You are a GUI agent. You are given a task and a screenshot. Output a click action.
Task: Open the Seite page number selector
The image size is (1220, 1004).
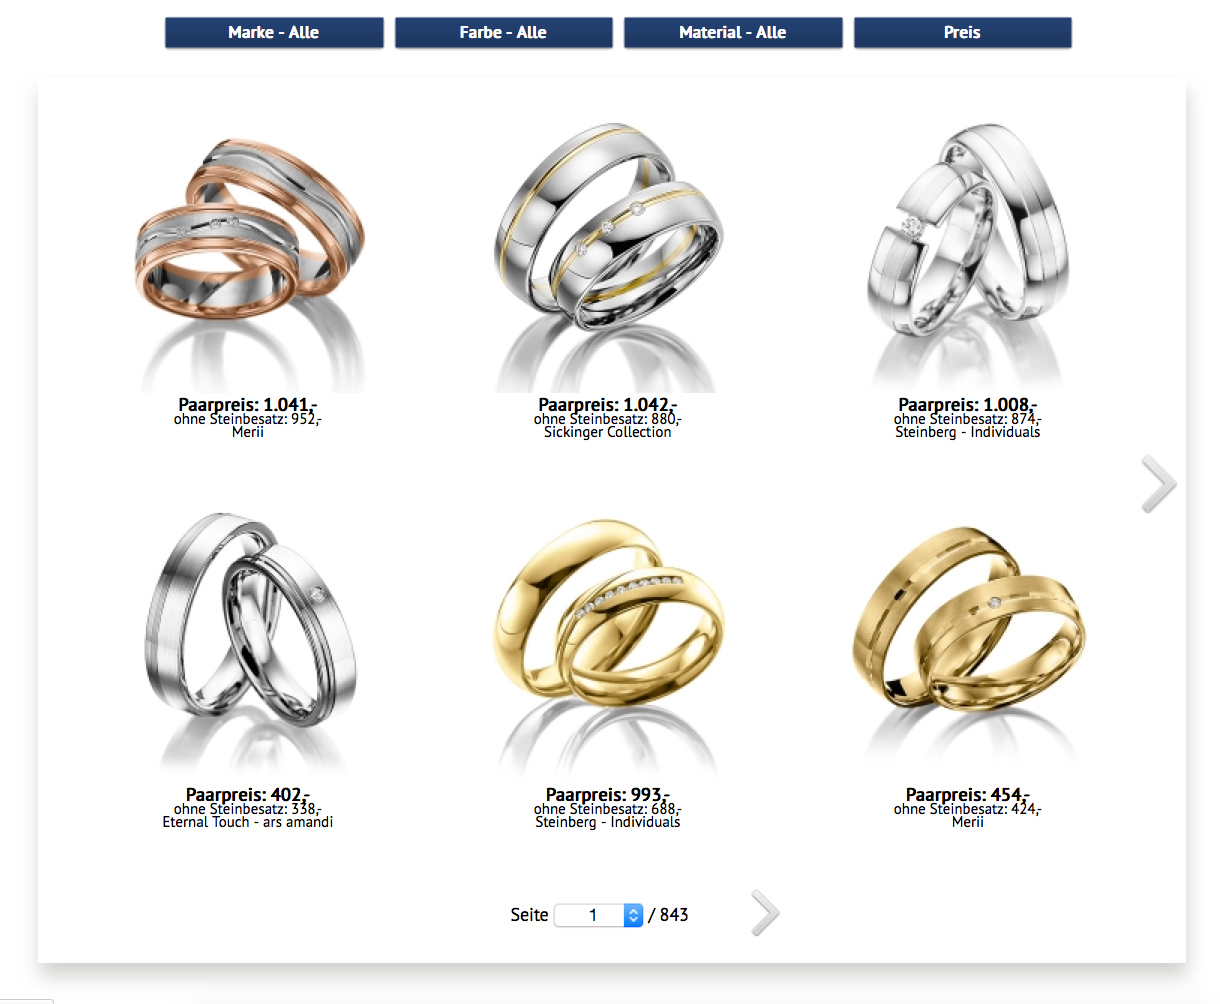pos(598,915)
